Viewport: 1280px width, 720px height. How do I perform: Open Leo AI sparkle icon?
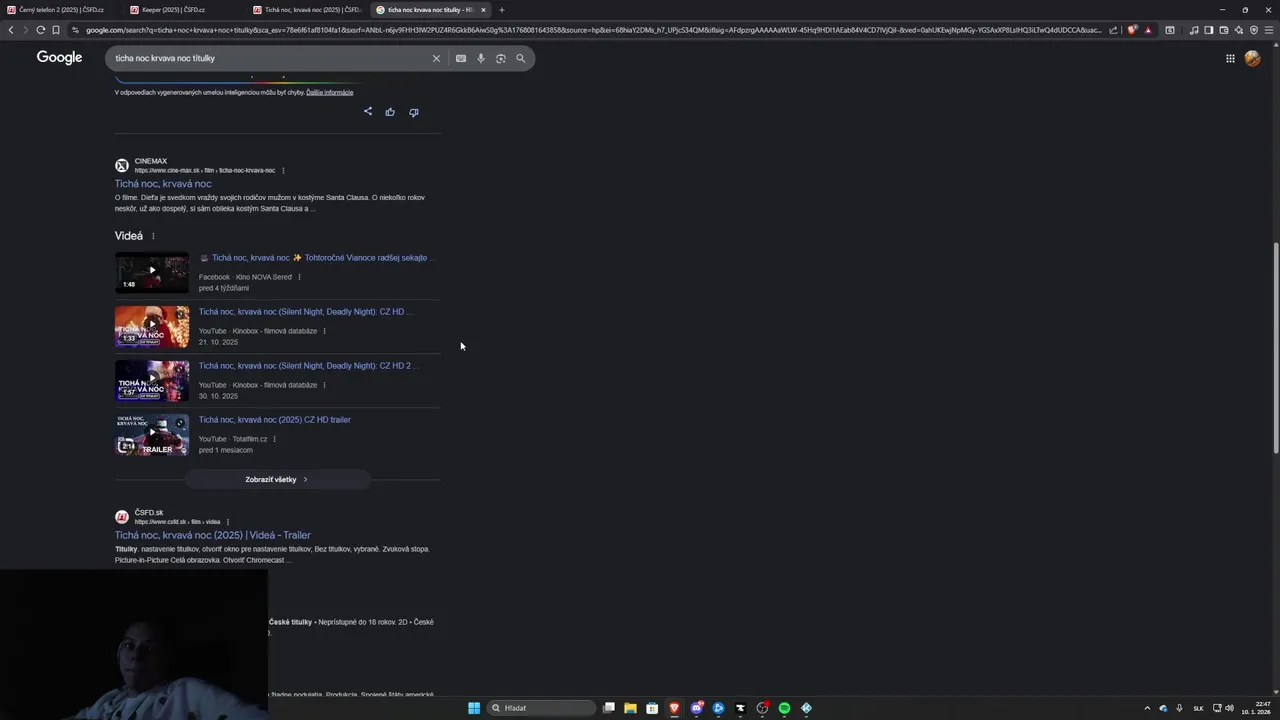click(x=1239, y=30)
